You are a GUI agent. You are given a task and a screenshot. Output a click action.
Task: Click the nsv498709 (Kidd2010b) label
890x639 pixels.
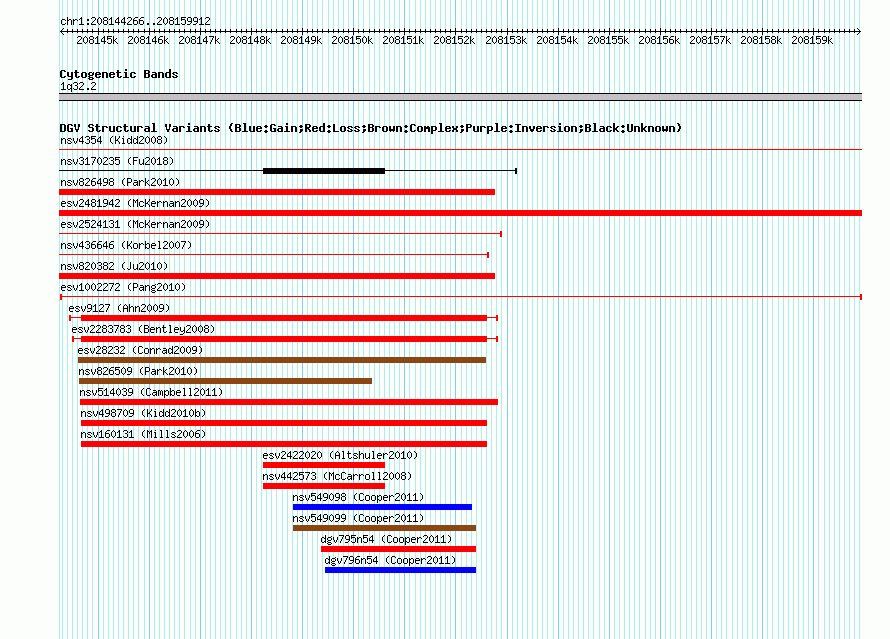point(143,413)
